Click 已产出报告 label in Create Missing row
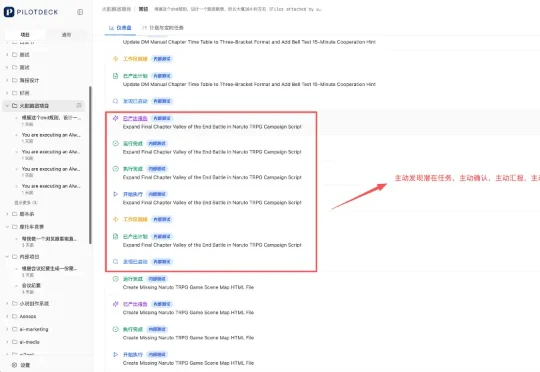Screen dimensions: 540x372 click(x=135, y=304)
